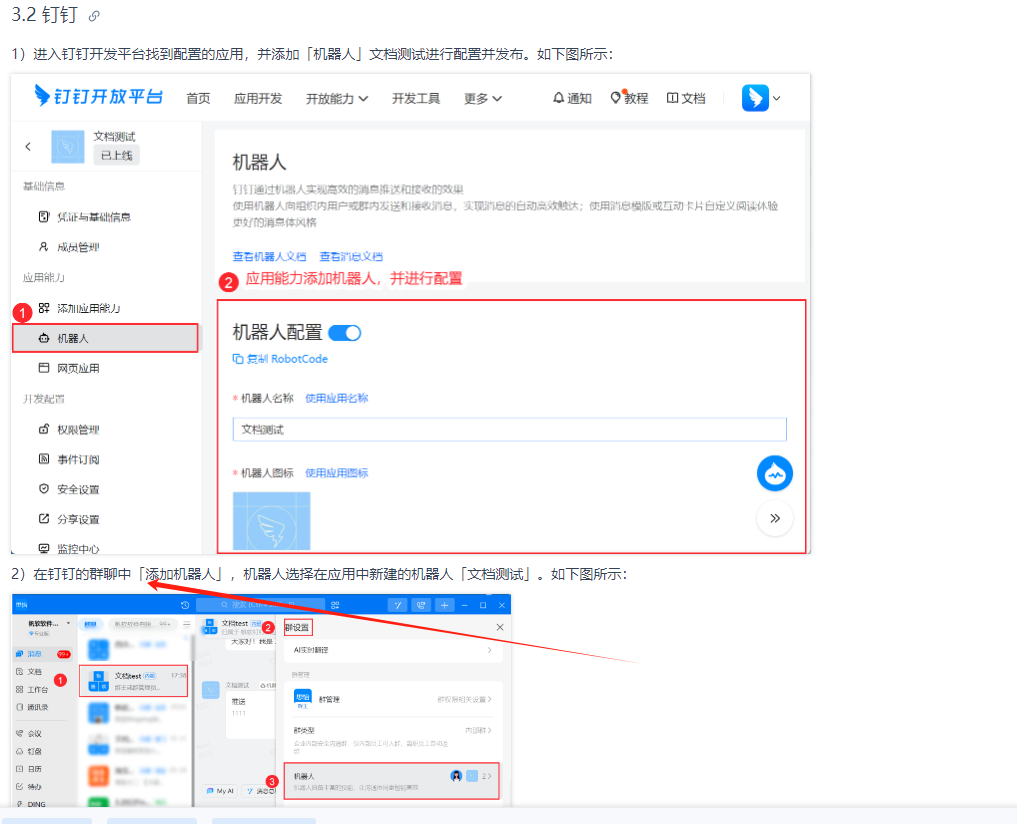
Task: Select 机器人 in the sidebar
Action: 105,338
